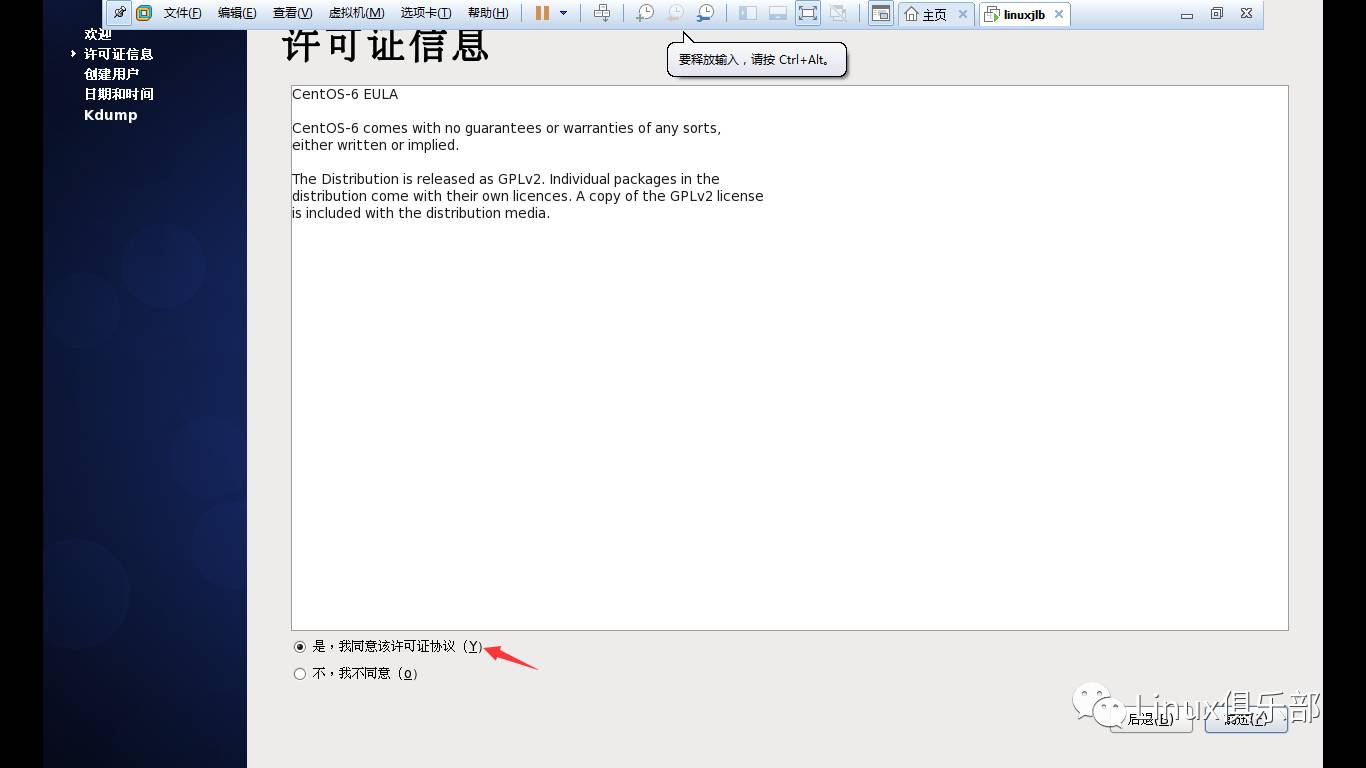Screen dimensions: 1366x768
Task: Click the VMware library icon beside the pin
Action: coord(144,13)
